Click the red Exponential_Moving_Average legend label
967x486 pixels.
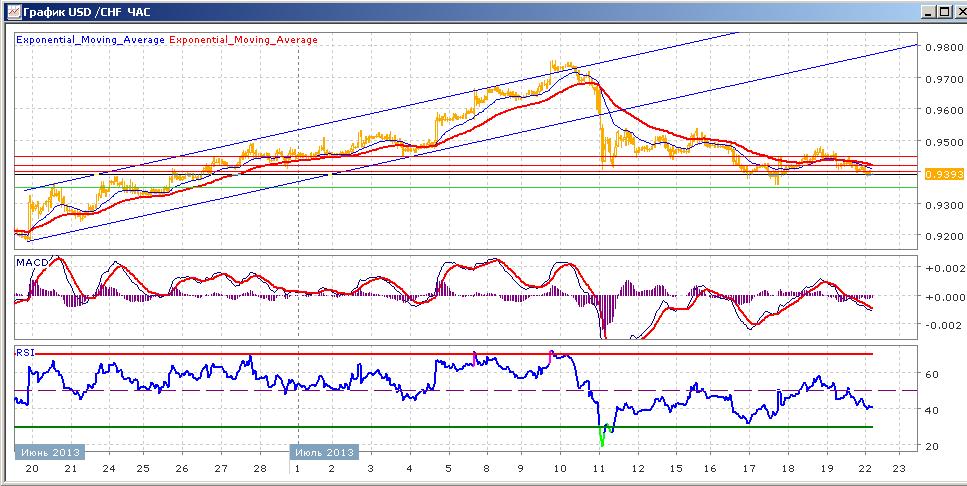click(243, 39)
